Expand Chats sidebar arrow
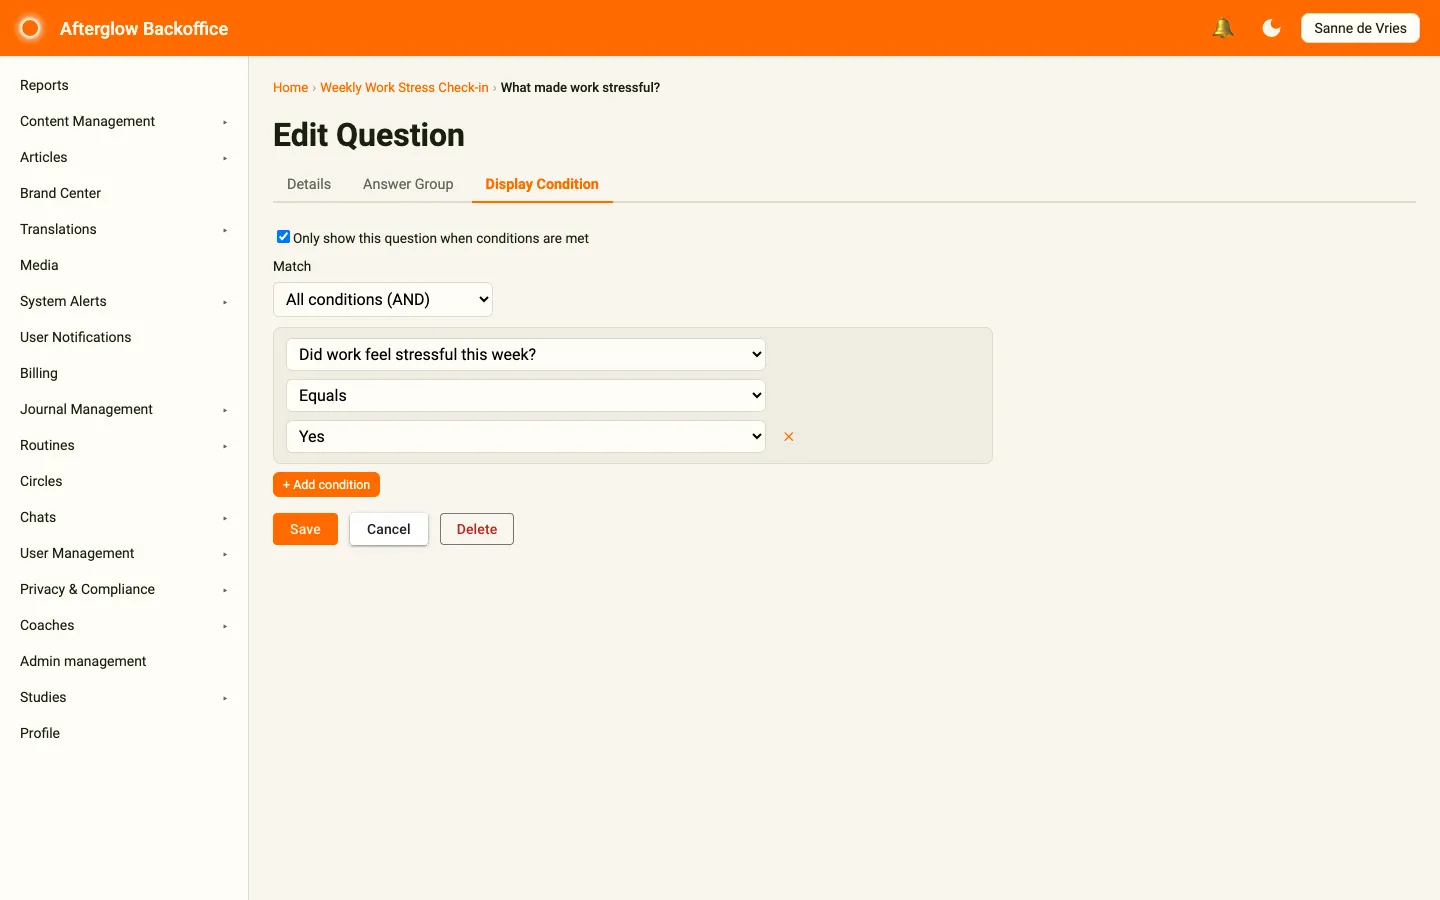Viewport: 1440px width, 900px height. [x=225, y=518]
